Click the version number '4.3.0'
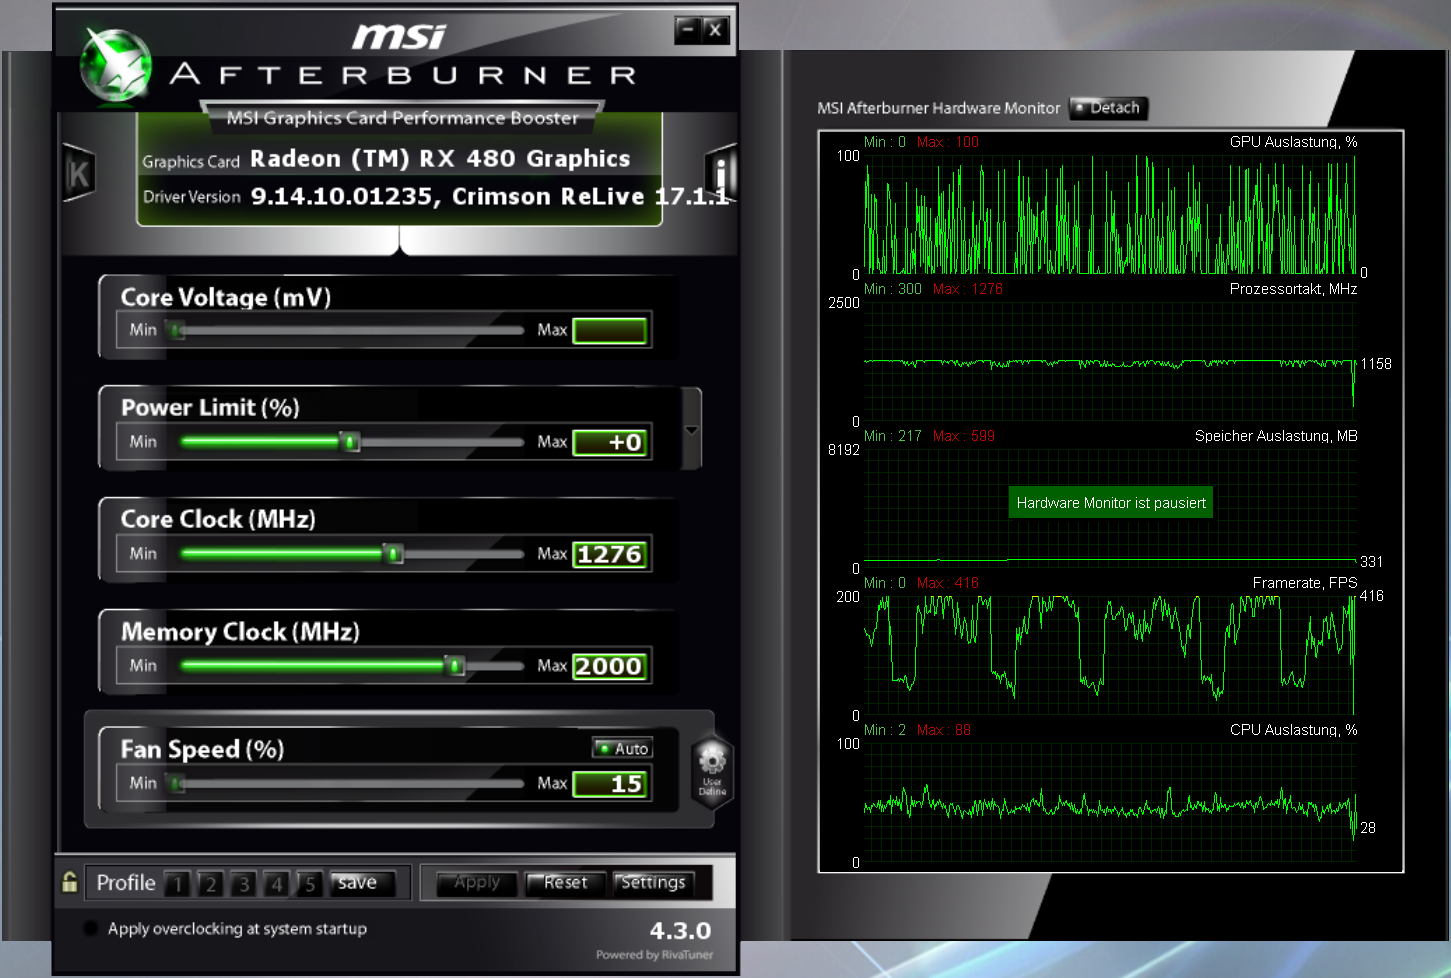 [680, 931]
